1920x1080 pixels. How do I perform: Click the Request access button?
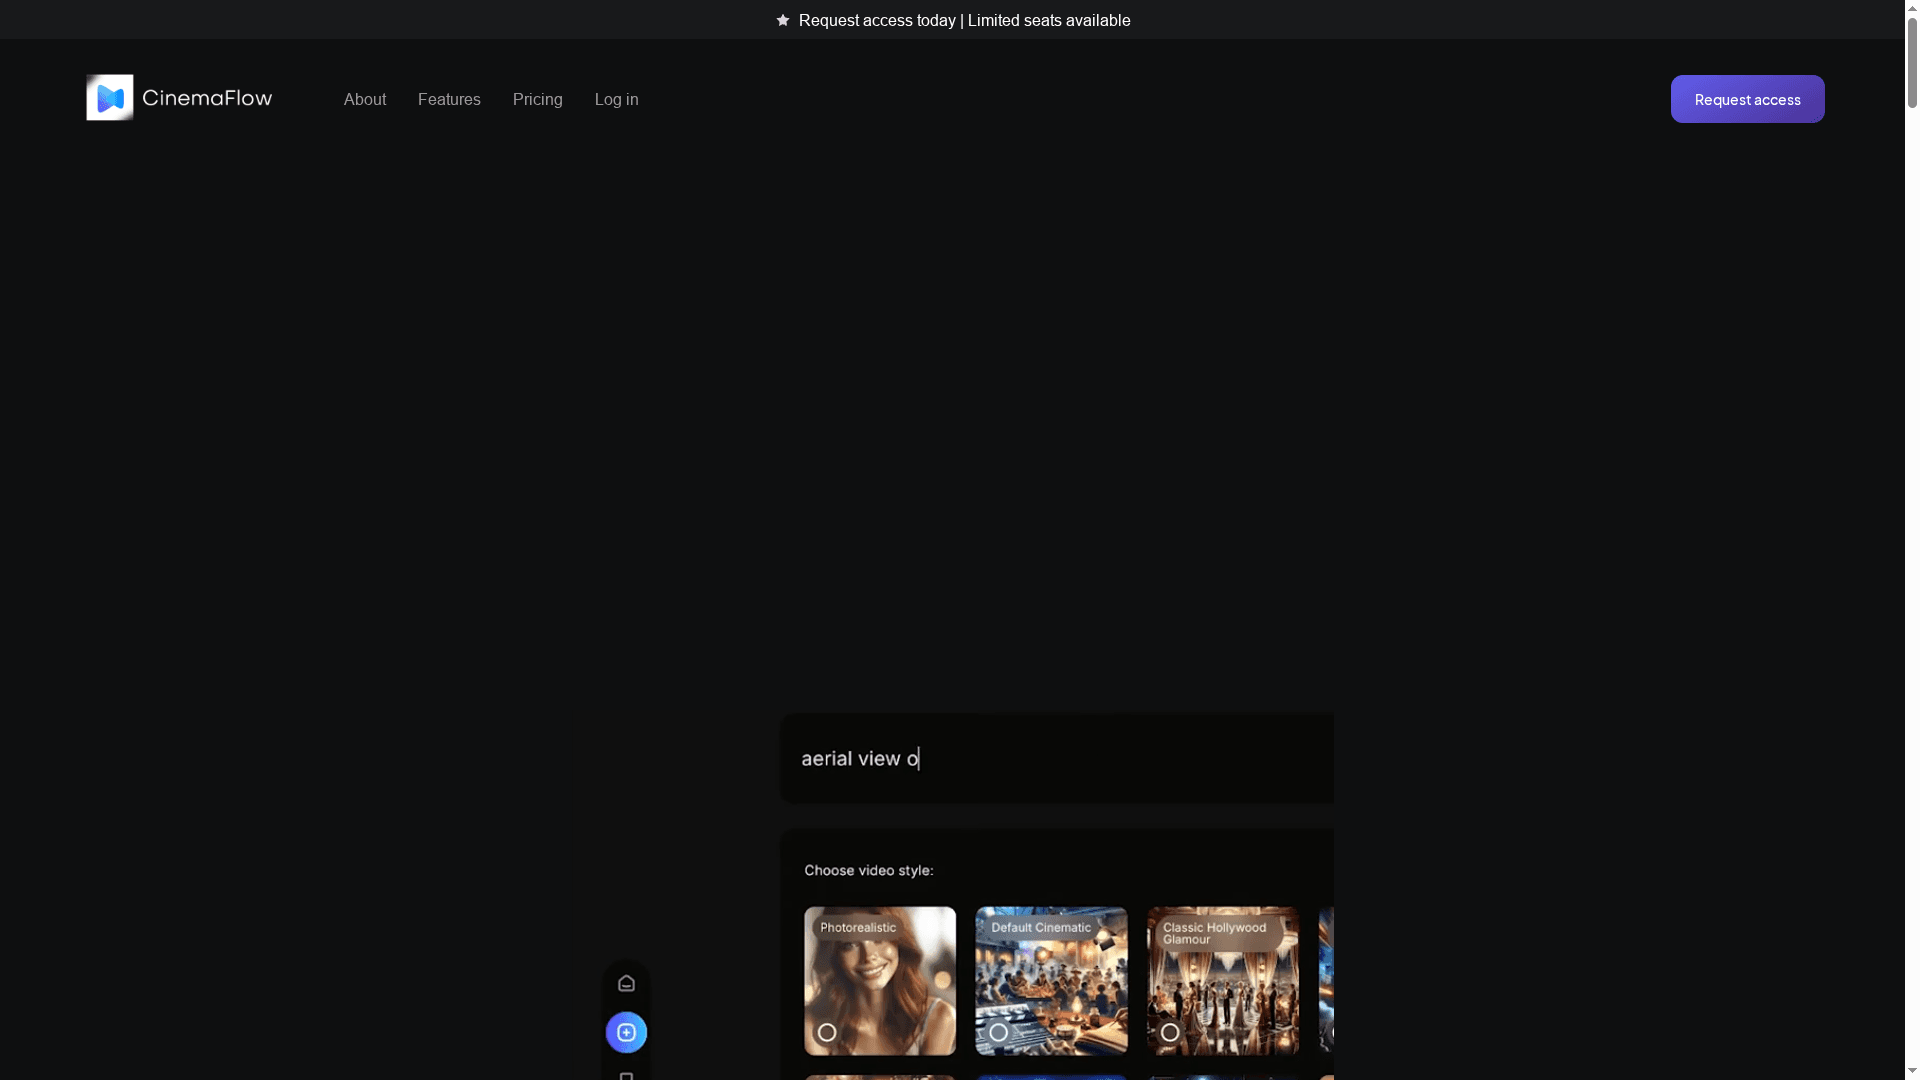(x=1747, y=99)
